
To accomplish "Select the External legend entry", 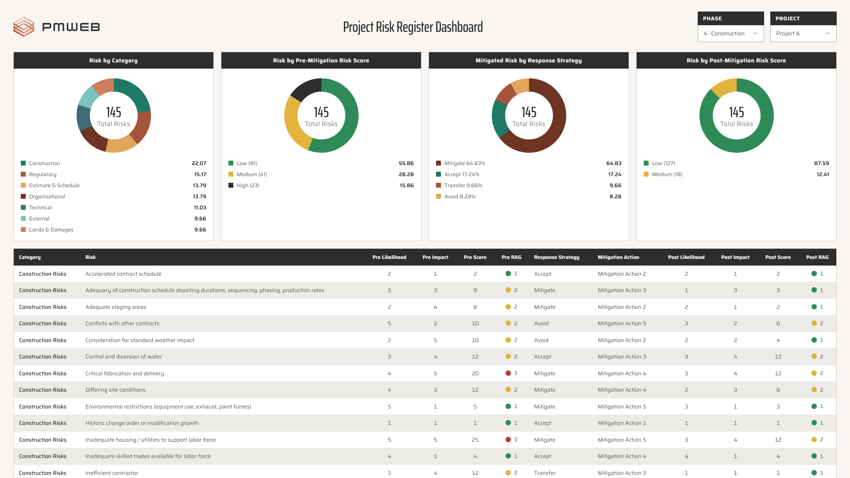I will pyautogui.click(x=35, y=219).
